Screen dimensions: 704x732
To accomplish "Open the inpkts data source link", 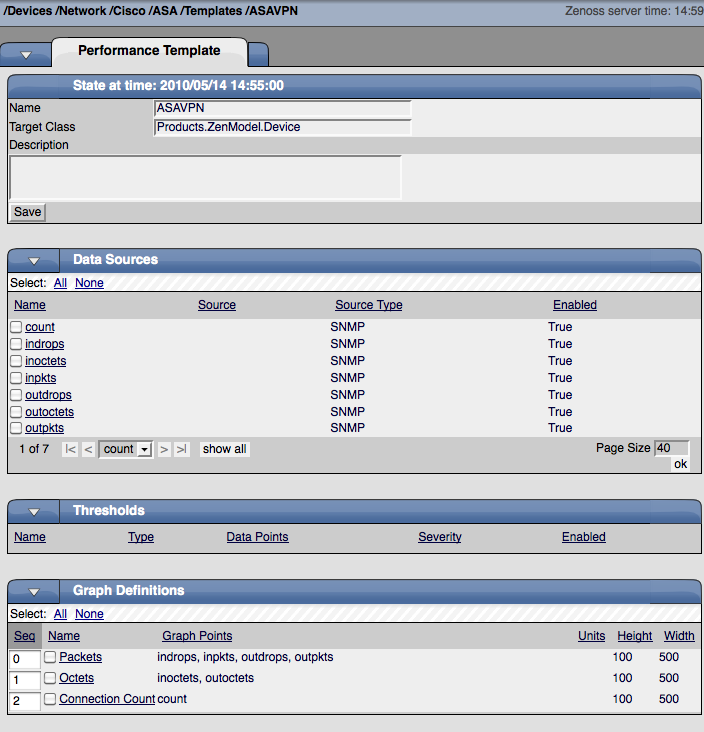I will 41,378.
